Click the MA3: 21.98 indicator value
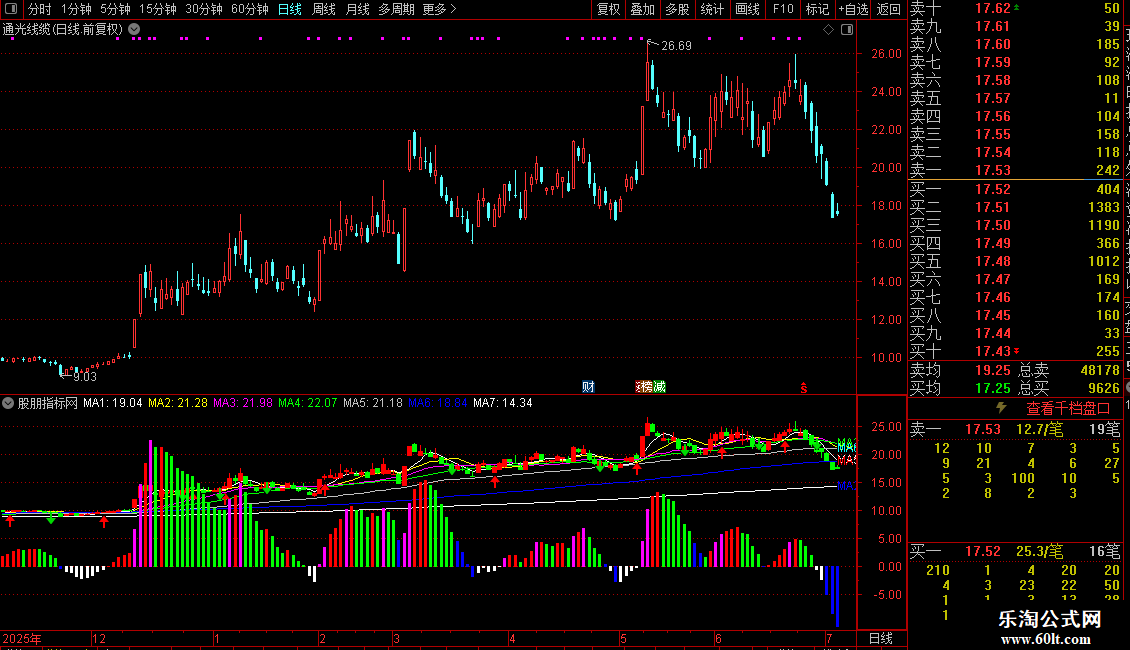Image resolution: width=1130 pixels, height=650 pixels. pyautogui.click(x=243, y=403)
